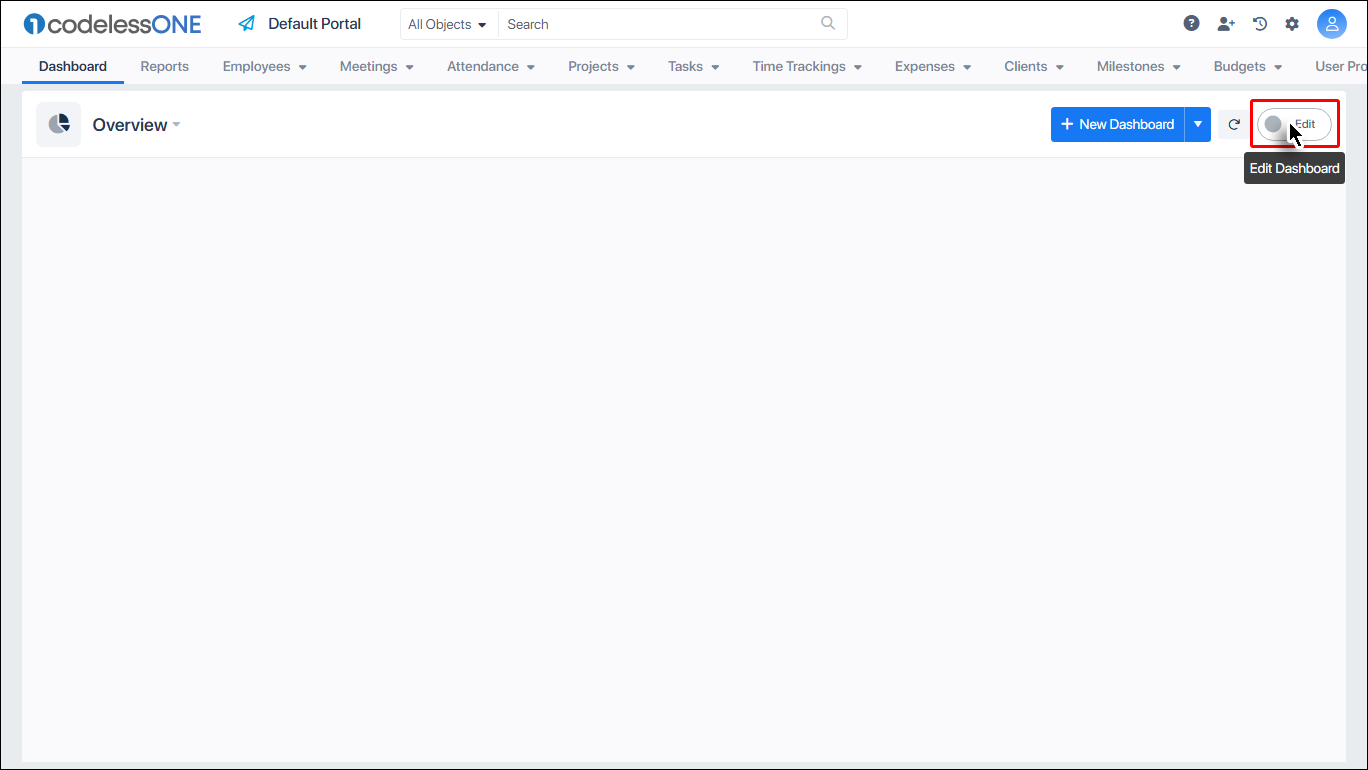Open the Help icon in header

click(x=1191, y=23)
